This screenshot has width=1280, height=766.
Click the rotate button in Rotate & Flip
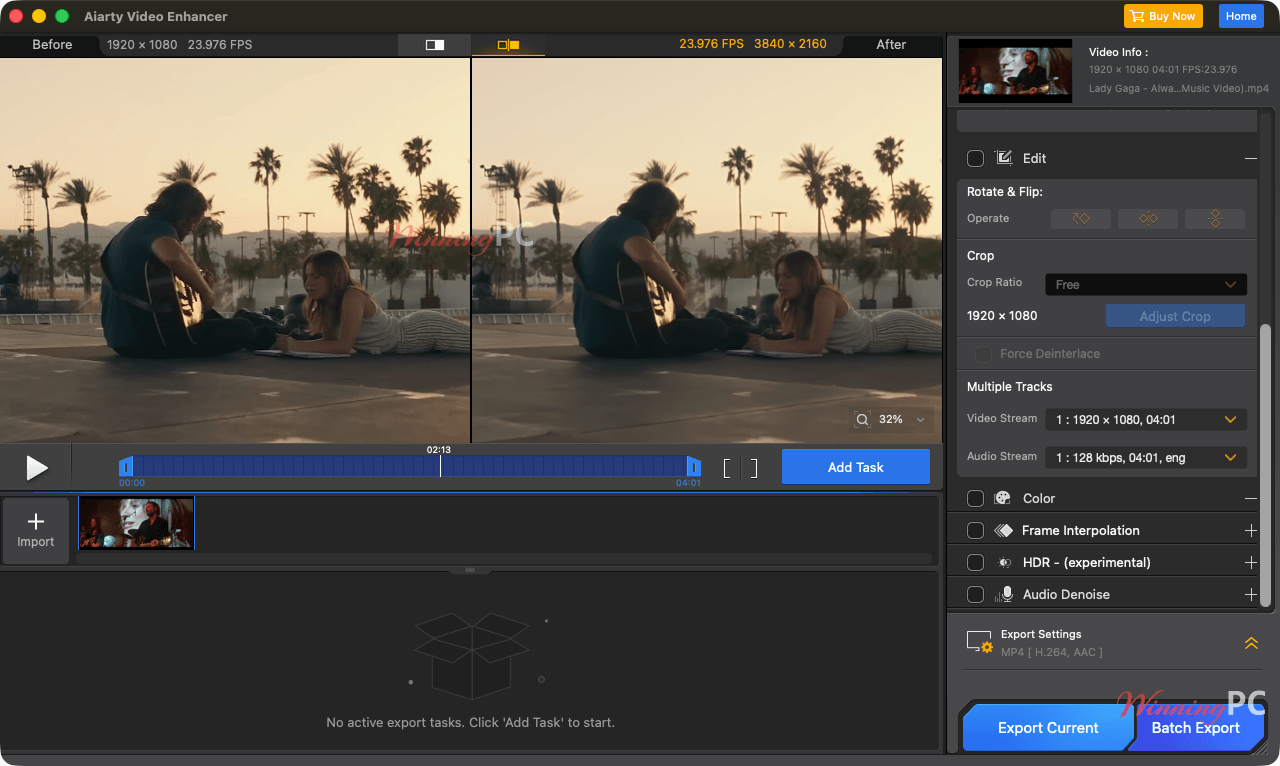[x=1081, y=218]
